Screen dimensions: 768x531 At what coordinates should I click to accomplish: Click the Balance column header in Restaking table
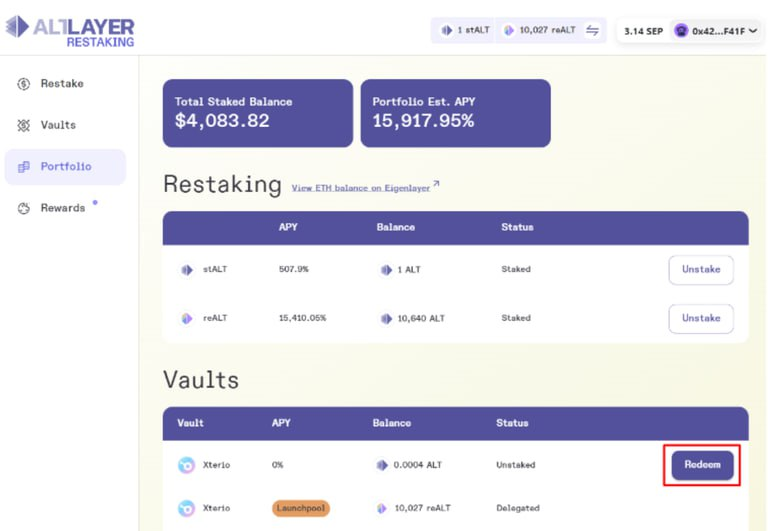click(396, 227)
